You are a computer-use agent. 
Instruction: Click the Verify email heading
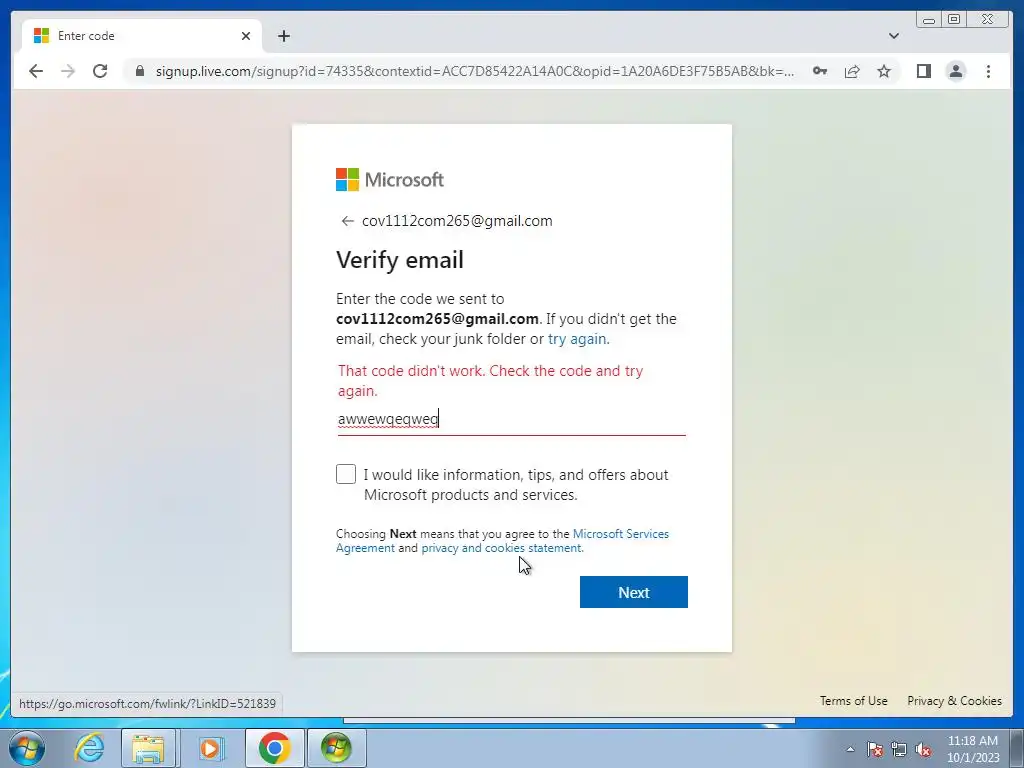[x=400, y=260]
